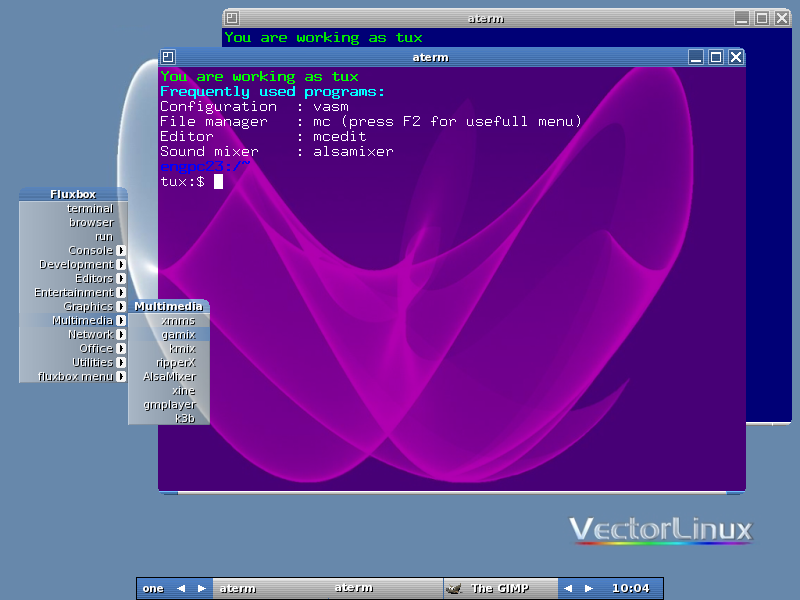Minimize the front aterm window
Image resolution: width=800 pixels, height=600 pixels.
click(x=696, y=57)
